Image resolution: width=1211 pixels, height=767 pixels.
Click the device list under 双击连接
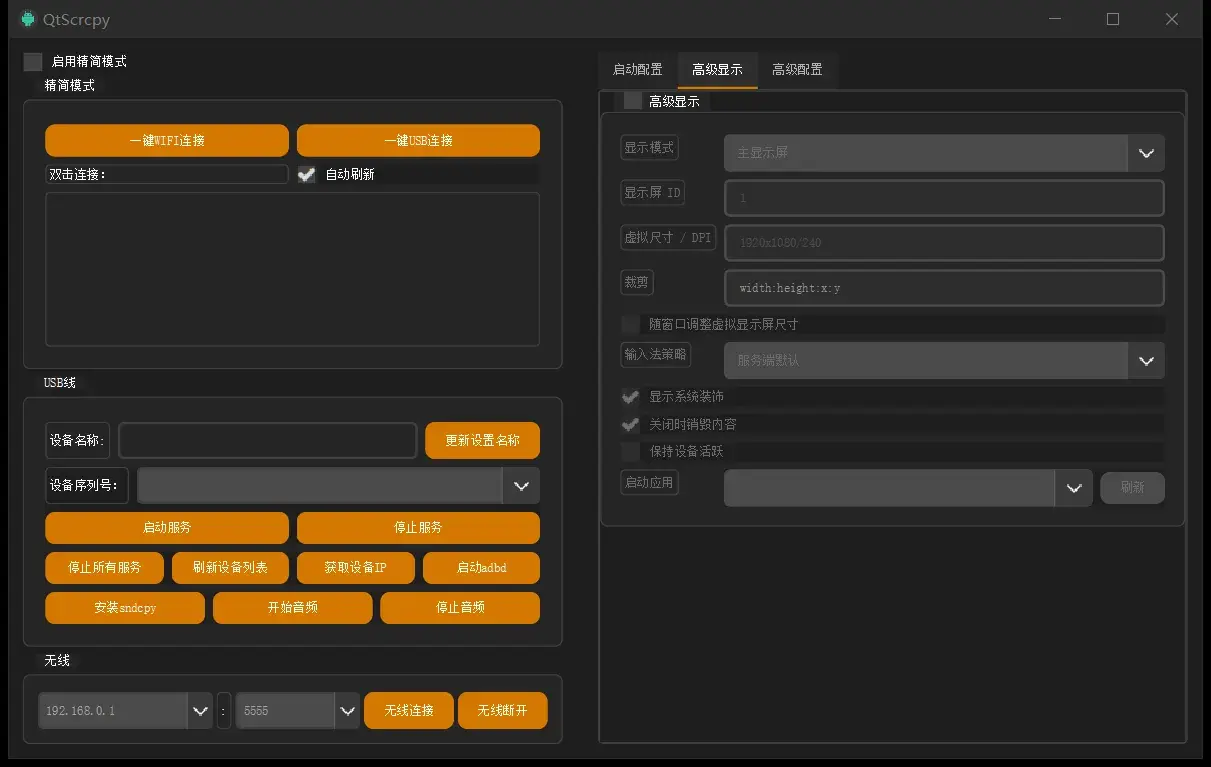click(x=292, y=269)
